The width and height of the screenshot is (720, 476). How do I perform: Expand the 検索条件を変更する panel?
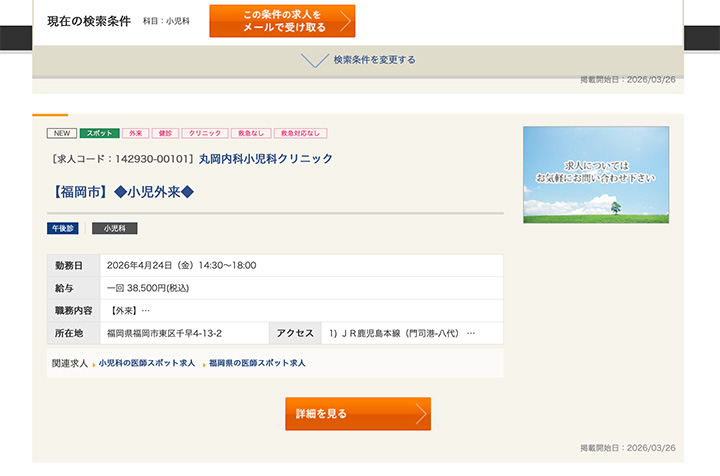coord(374,60)
